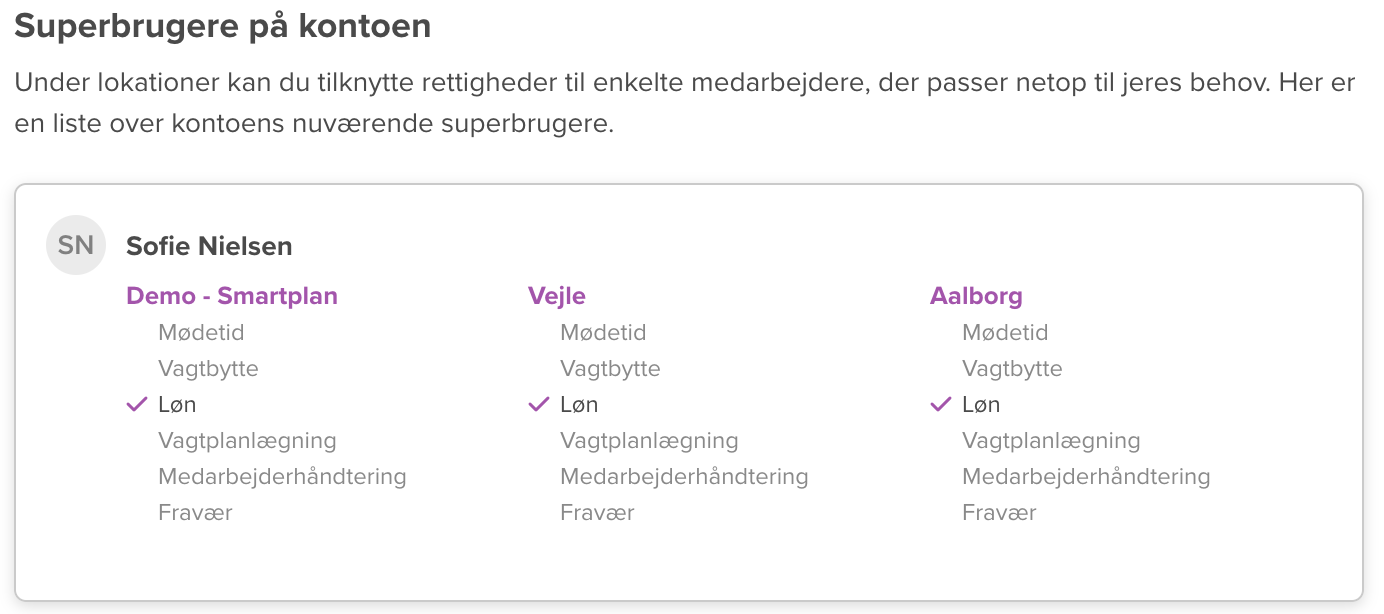Enable Vagtplanlægning under Aalborg
Image resolution: width=1384 pixels, height=614 pixels.
click(x=1051, y=441)
